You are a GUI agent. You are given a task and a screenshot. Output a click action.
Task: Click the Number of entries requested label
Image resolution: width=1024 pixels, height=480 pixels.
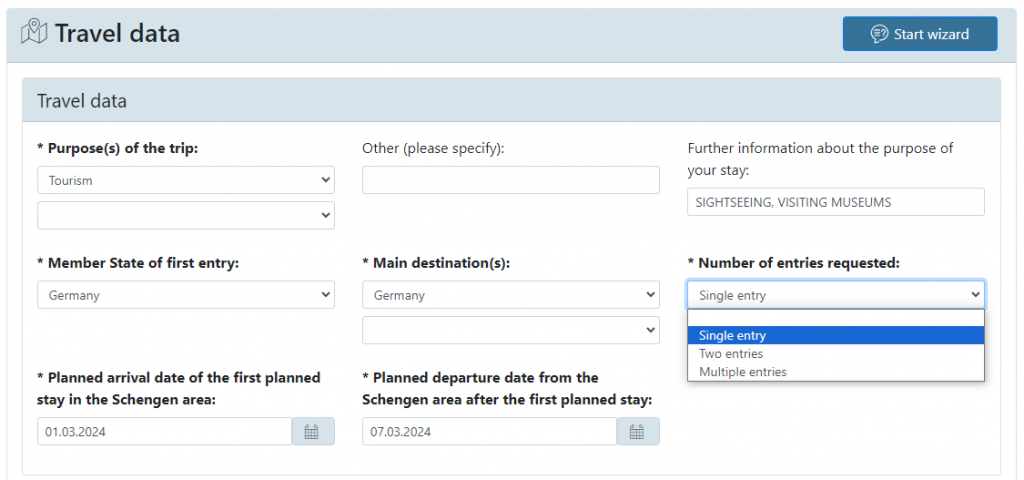tap(793, 263)
